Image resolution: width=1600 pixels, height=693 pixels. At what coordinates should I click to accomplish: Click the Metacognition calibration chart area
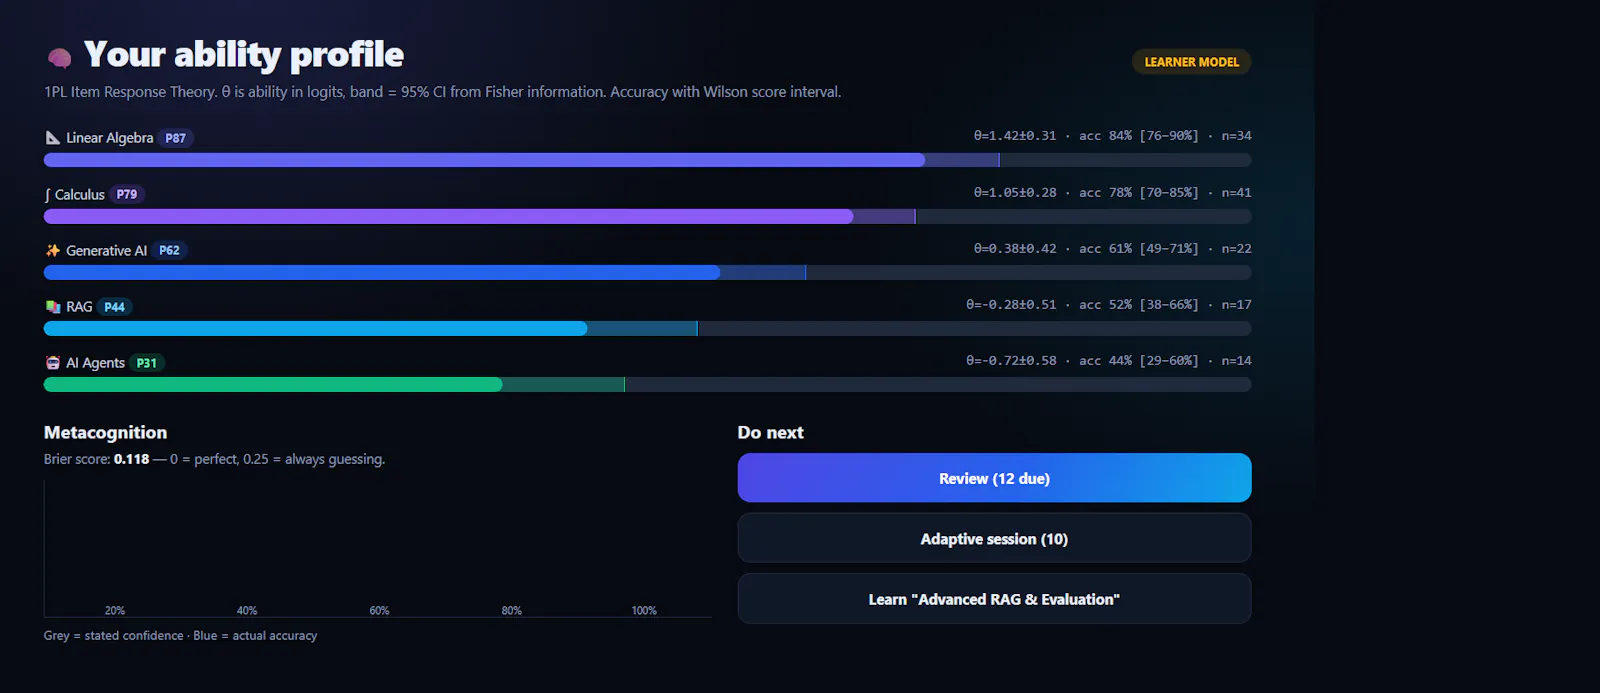pos(378,549)
